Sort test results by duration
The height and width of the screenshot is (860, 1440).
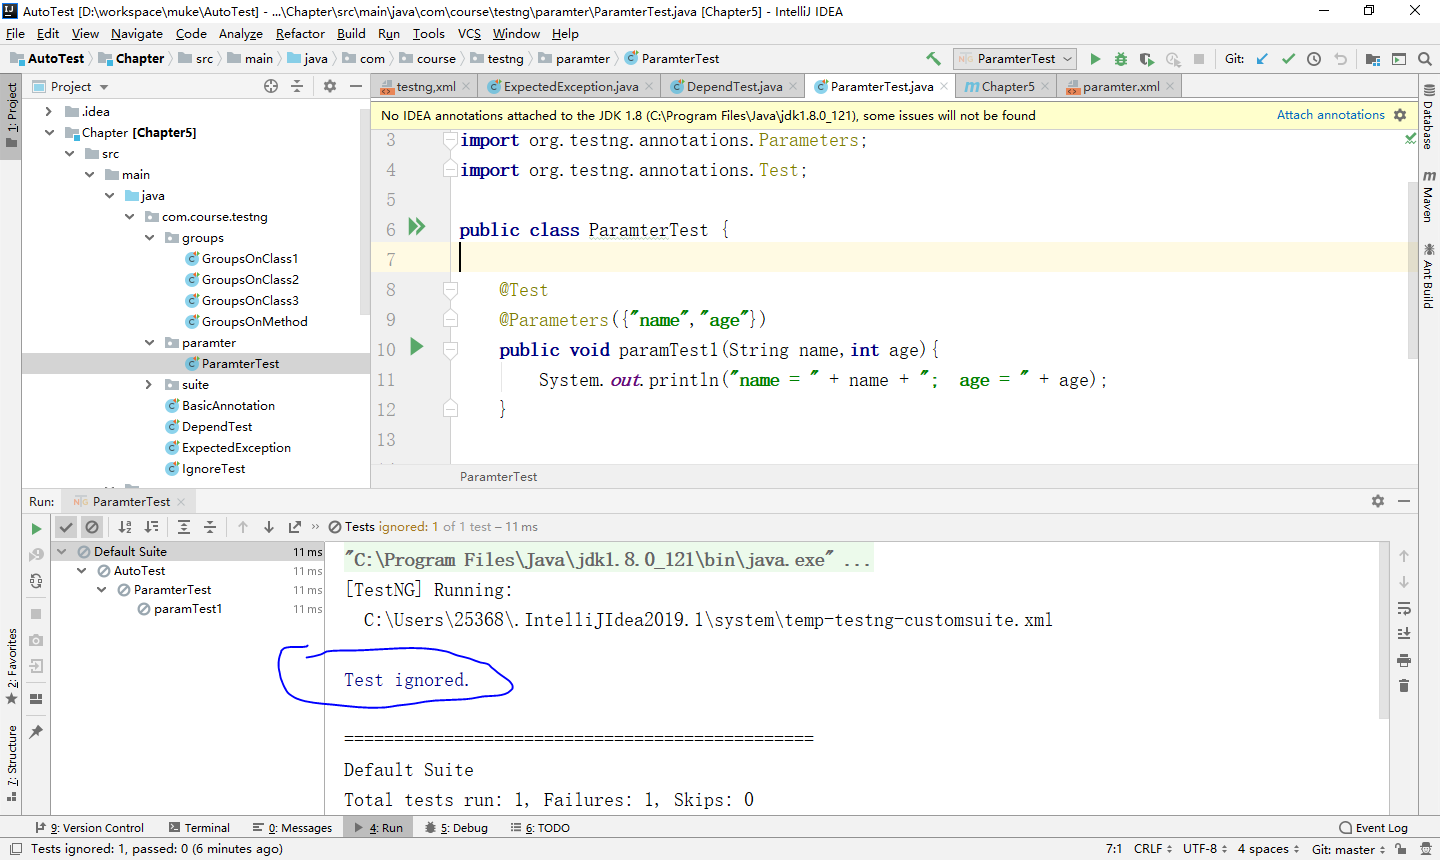click(x=151, y=527)
